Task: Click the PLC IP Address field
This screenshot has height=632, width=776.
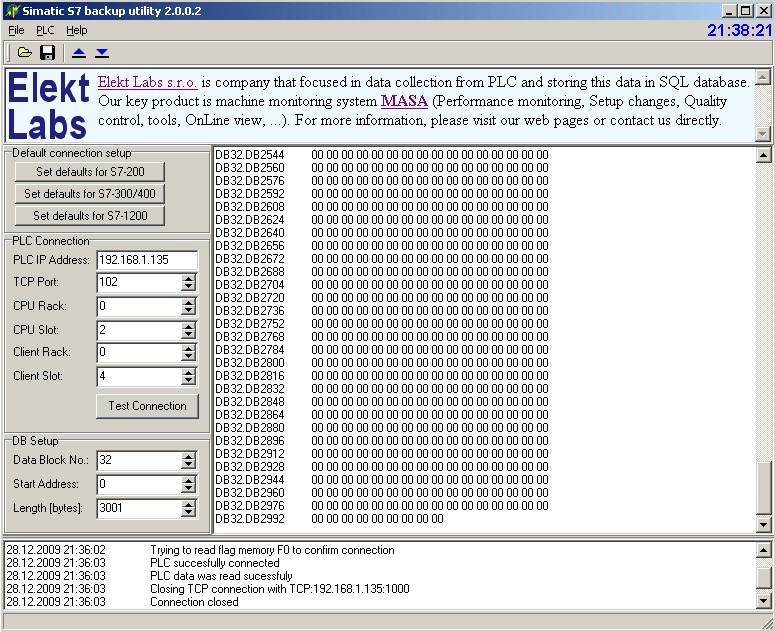Action: 147,260
